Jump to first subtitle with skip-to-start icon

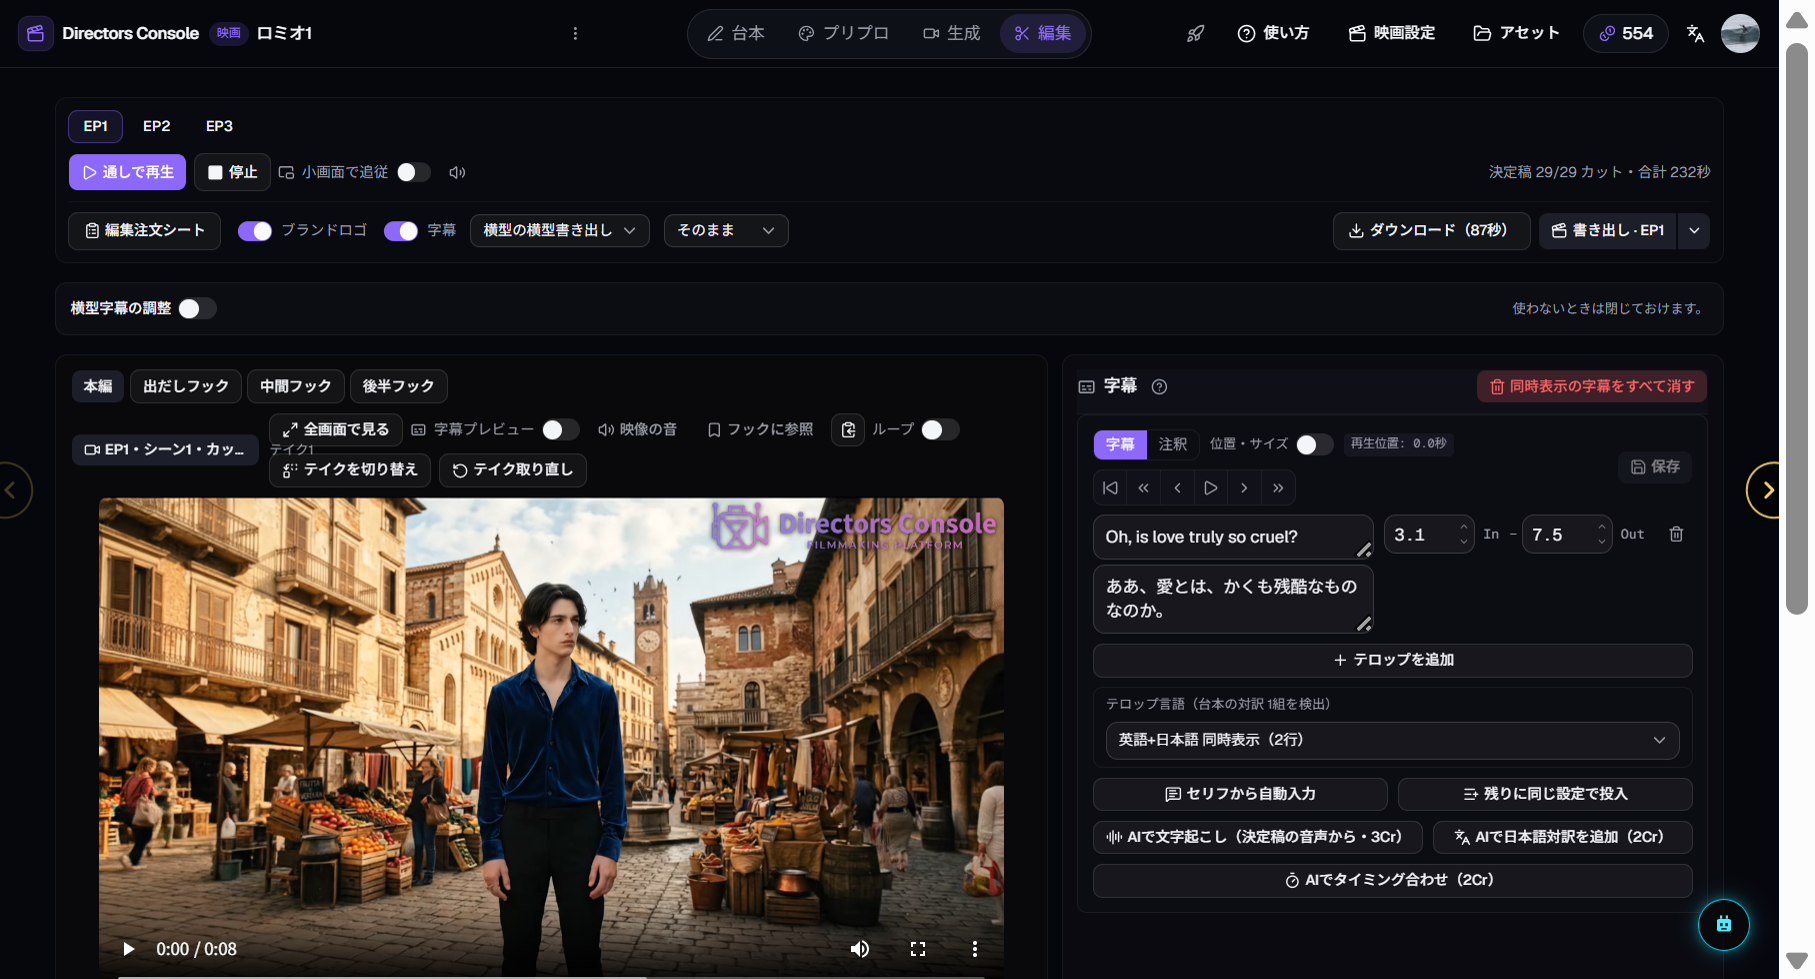[1110, 488]
